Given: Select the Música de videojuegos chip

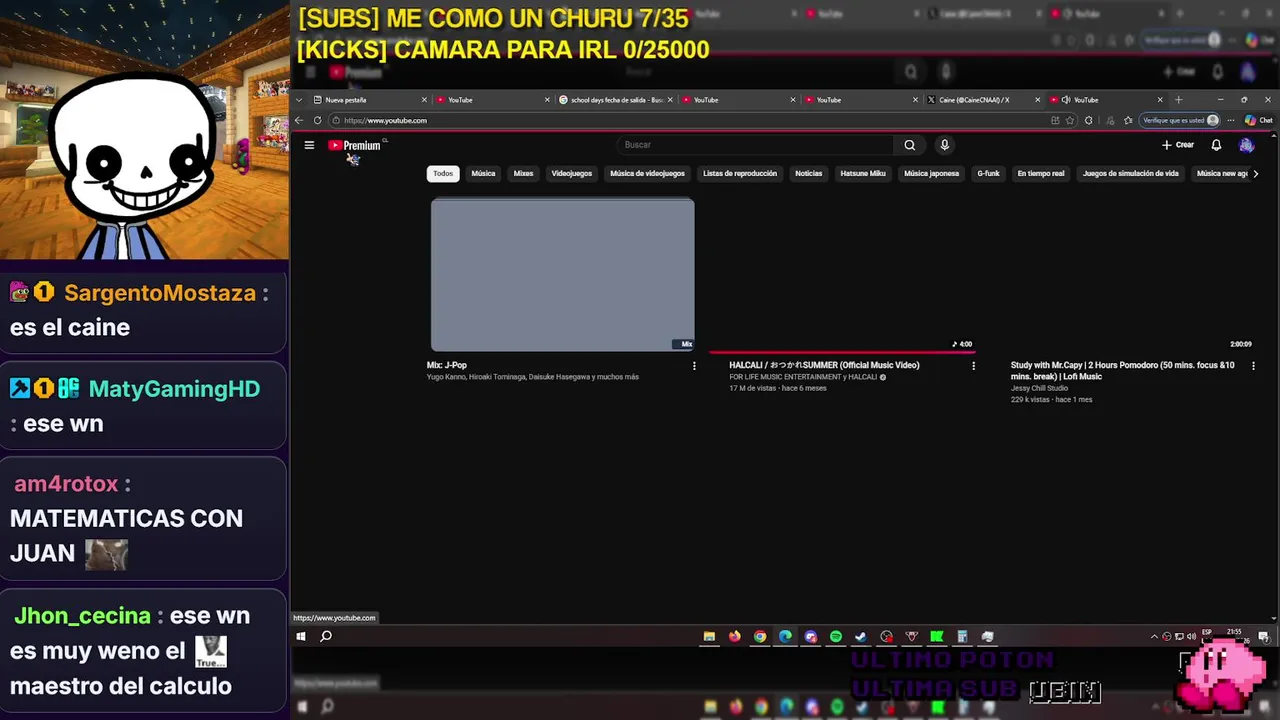Looking at the screenshot, I should pos(647,173).
